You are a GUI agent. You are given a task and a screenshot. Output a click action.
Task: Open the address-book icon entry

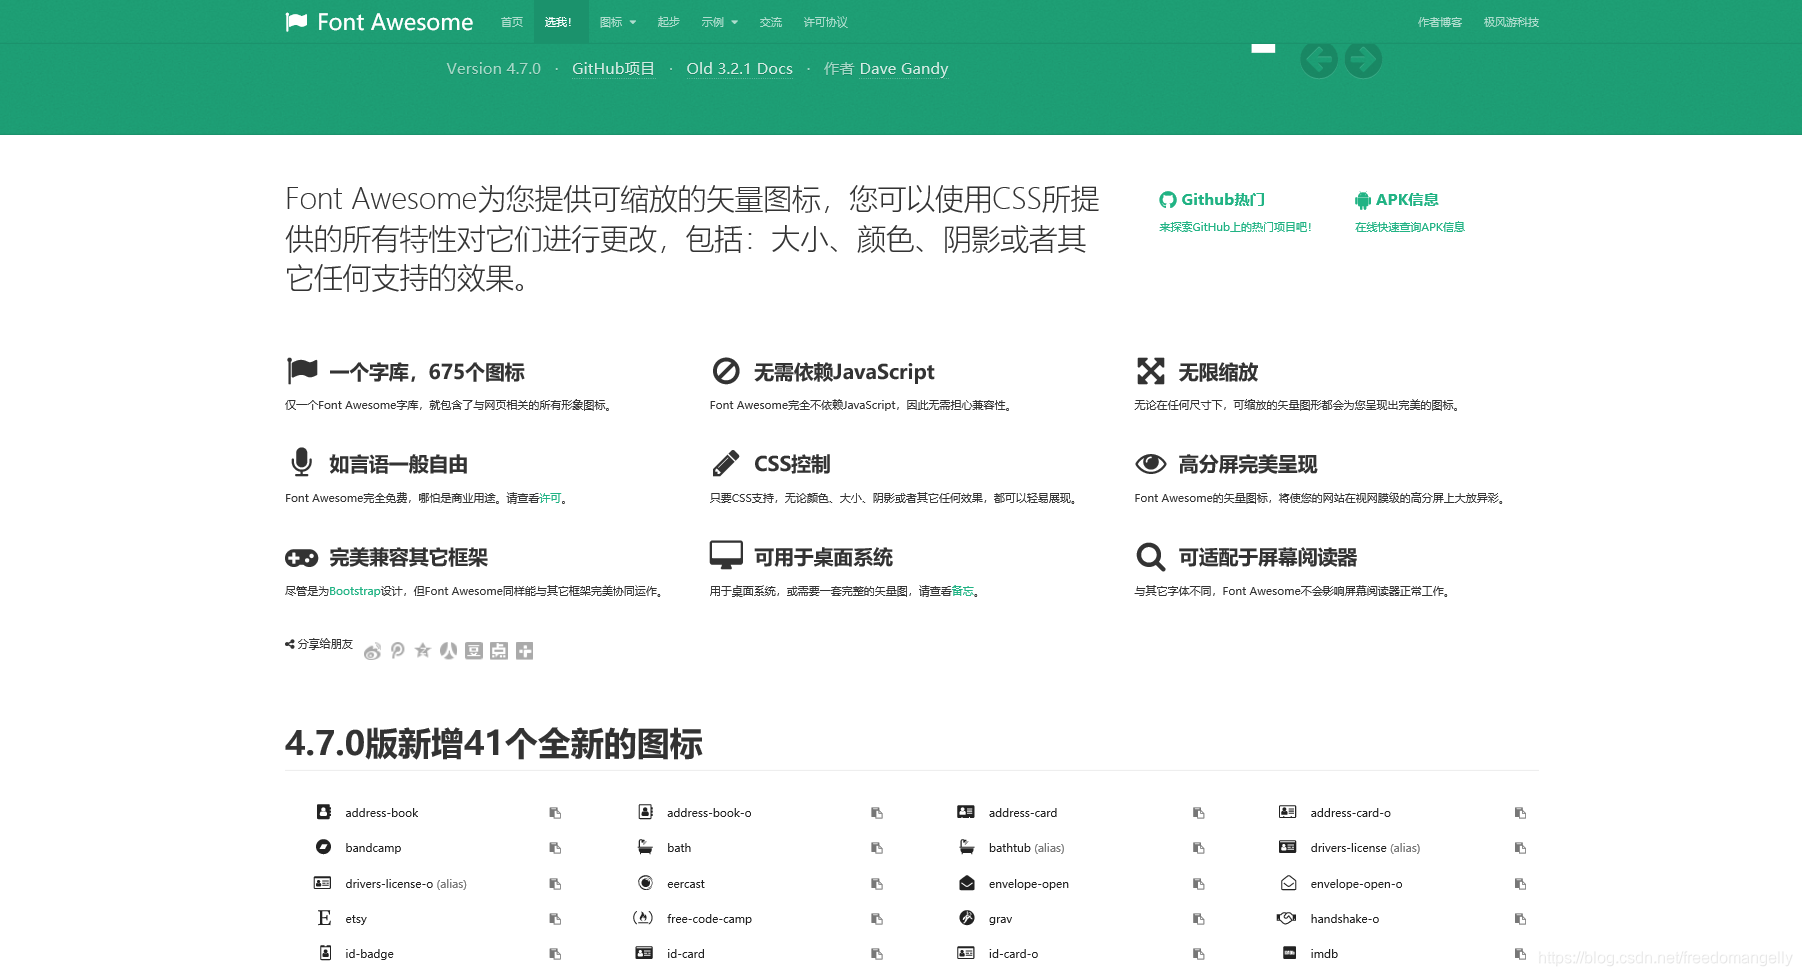[x=367, y=813]
